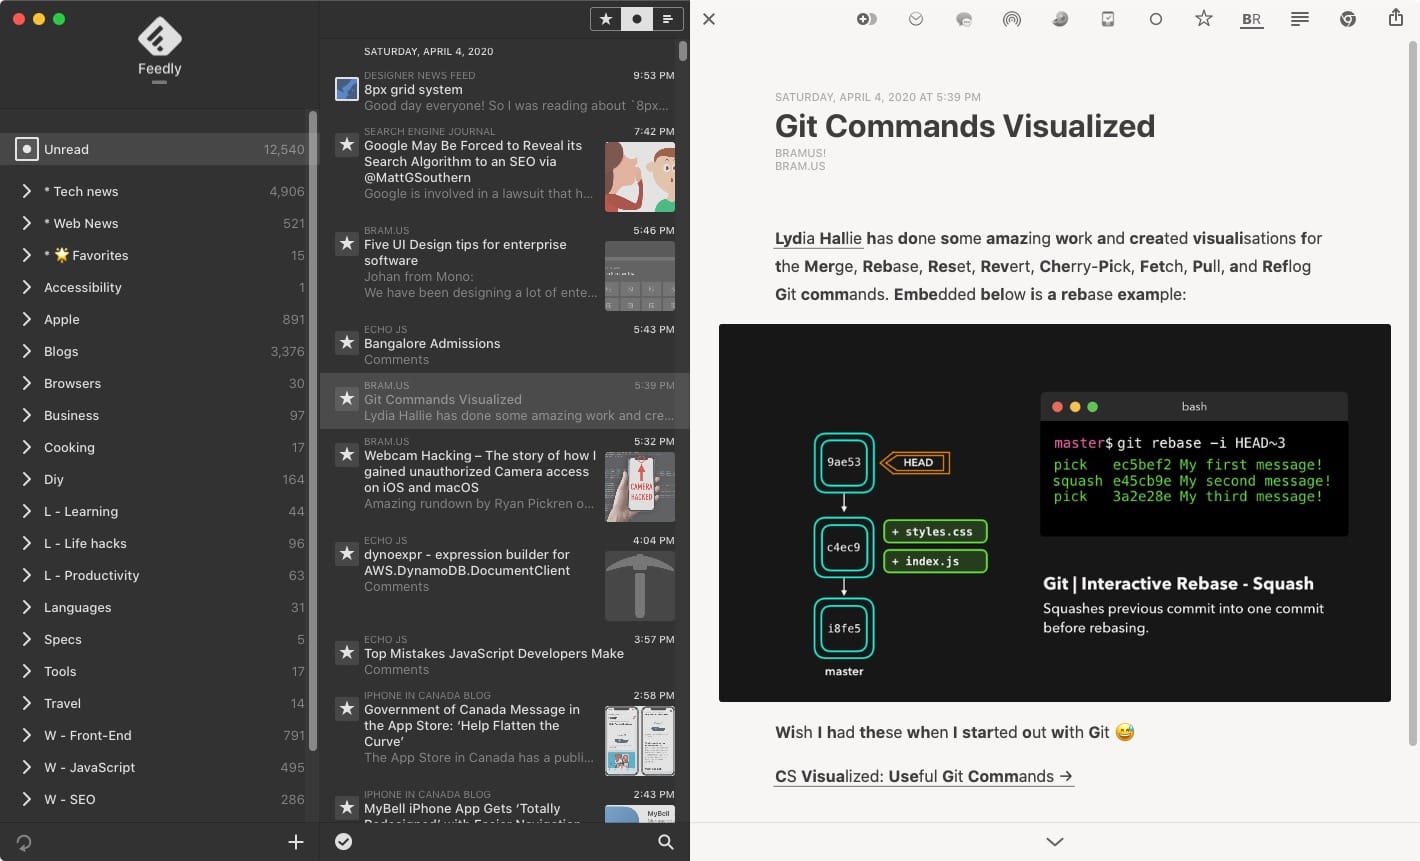Refresh feeds with the sync icon

(x=24, y=843)
